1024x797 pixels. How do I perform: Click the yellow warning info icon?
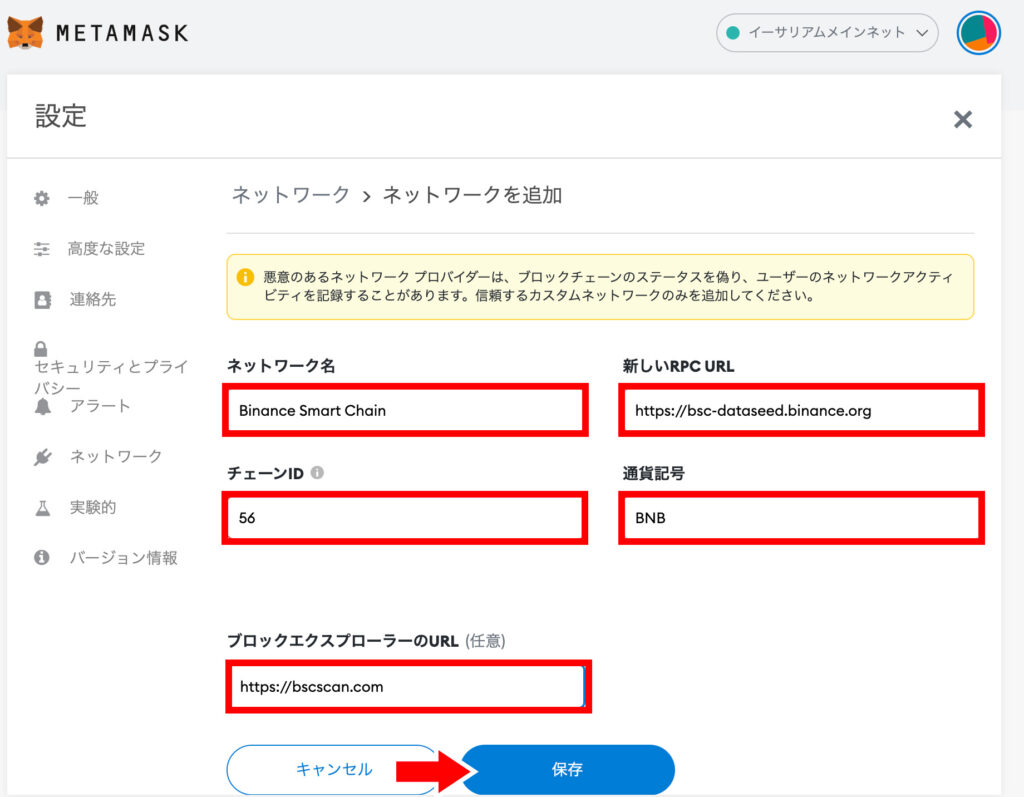coord(245,277)
